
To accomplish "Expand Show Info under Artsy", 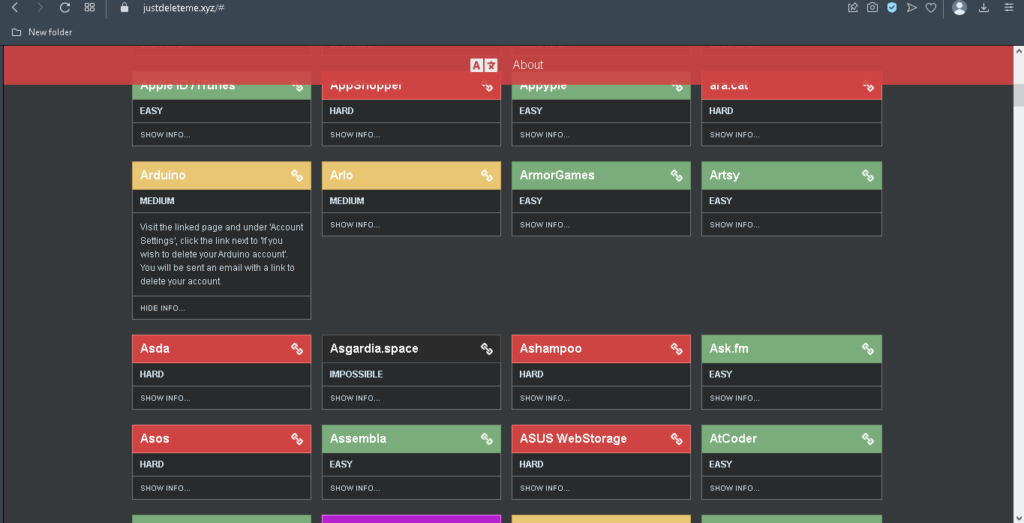I will [735, 225].
